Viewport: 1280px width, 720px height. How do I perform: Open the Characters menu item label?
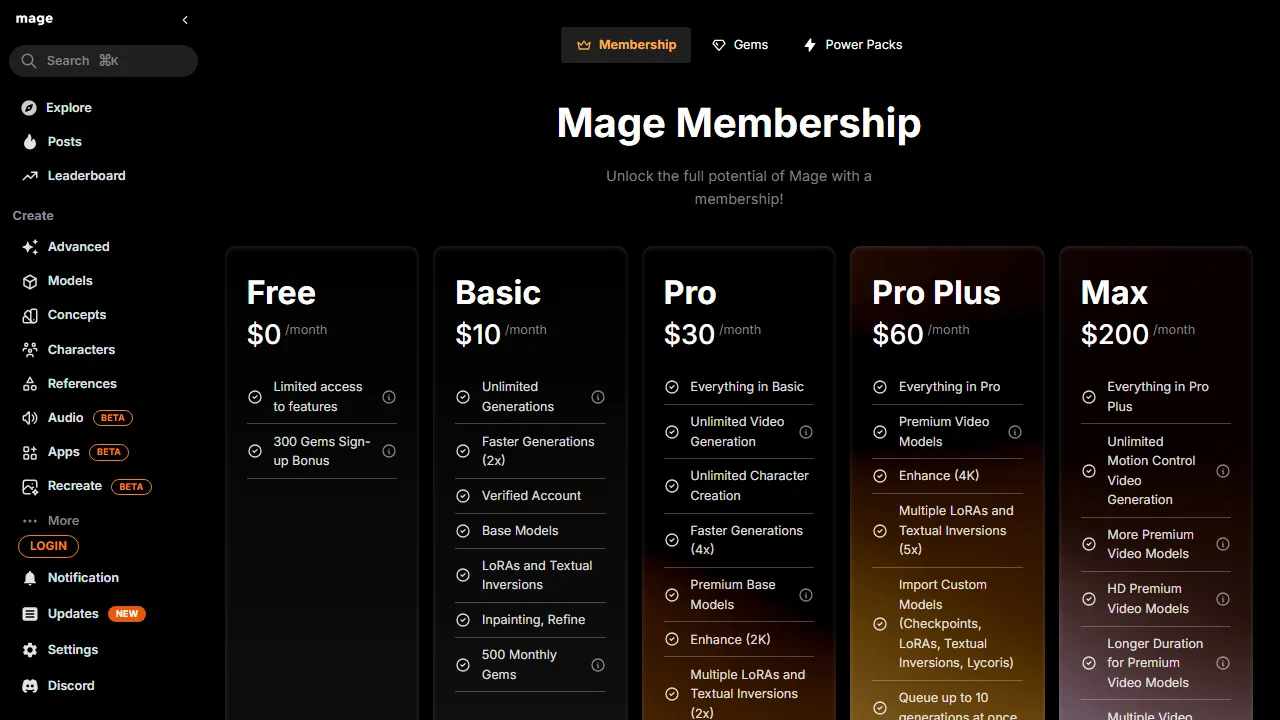pyautogui.click(x=81, y=350)
